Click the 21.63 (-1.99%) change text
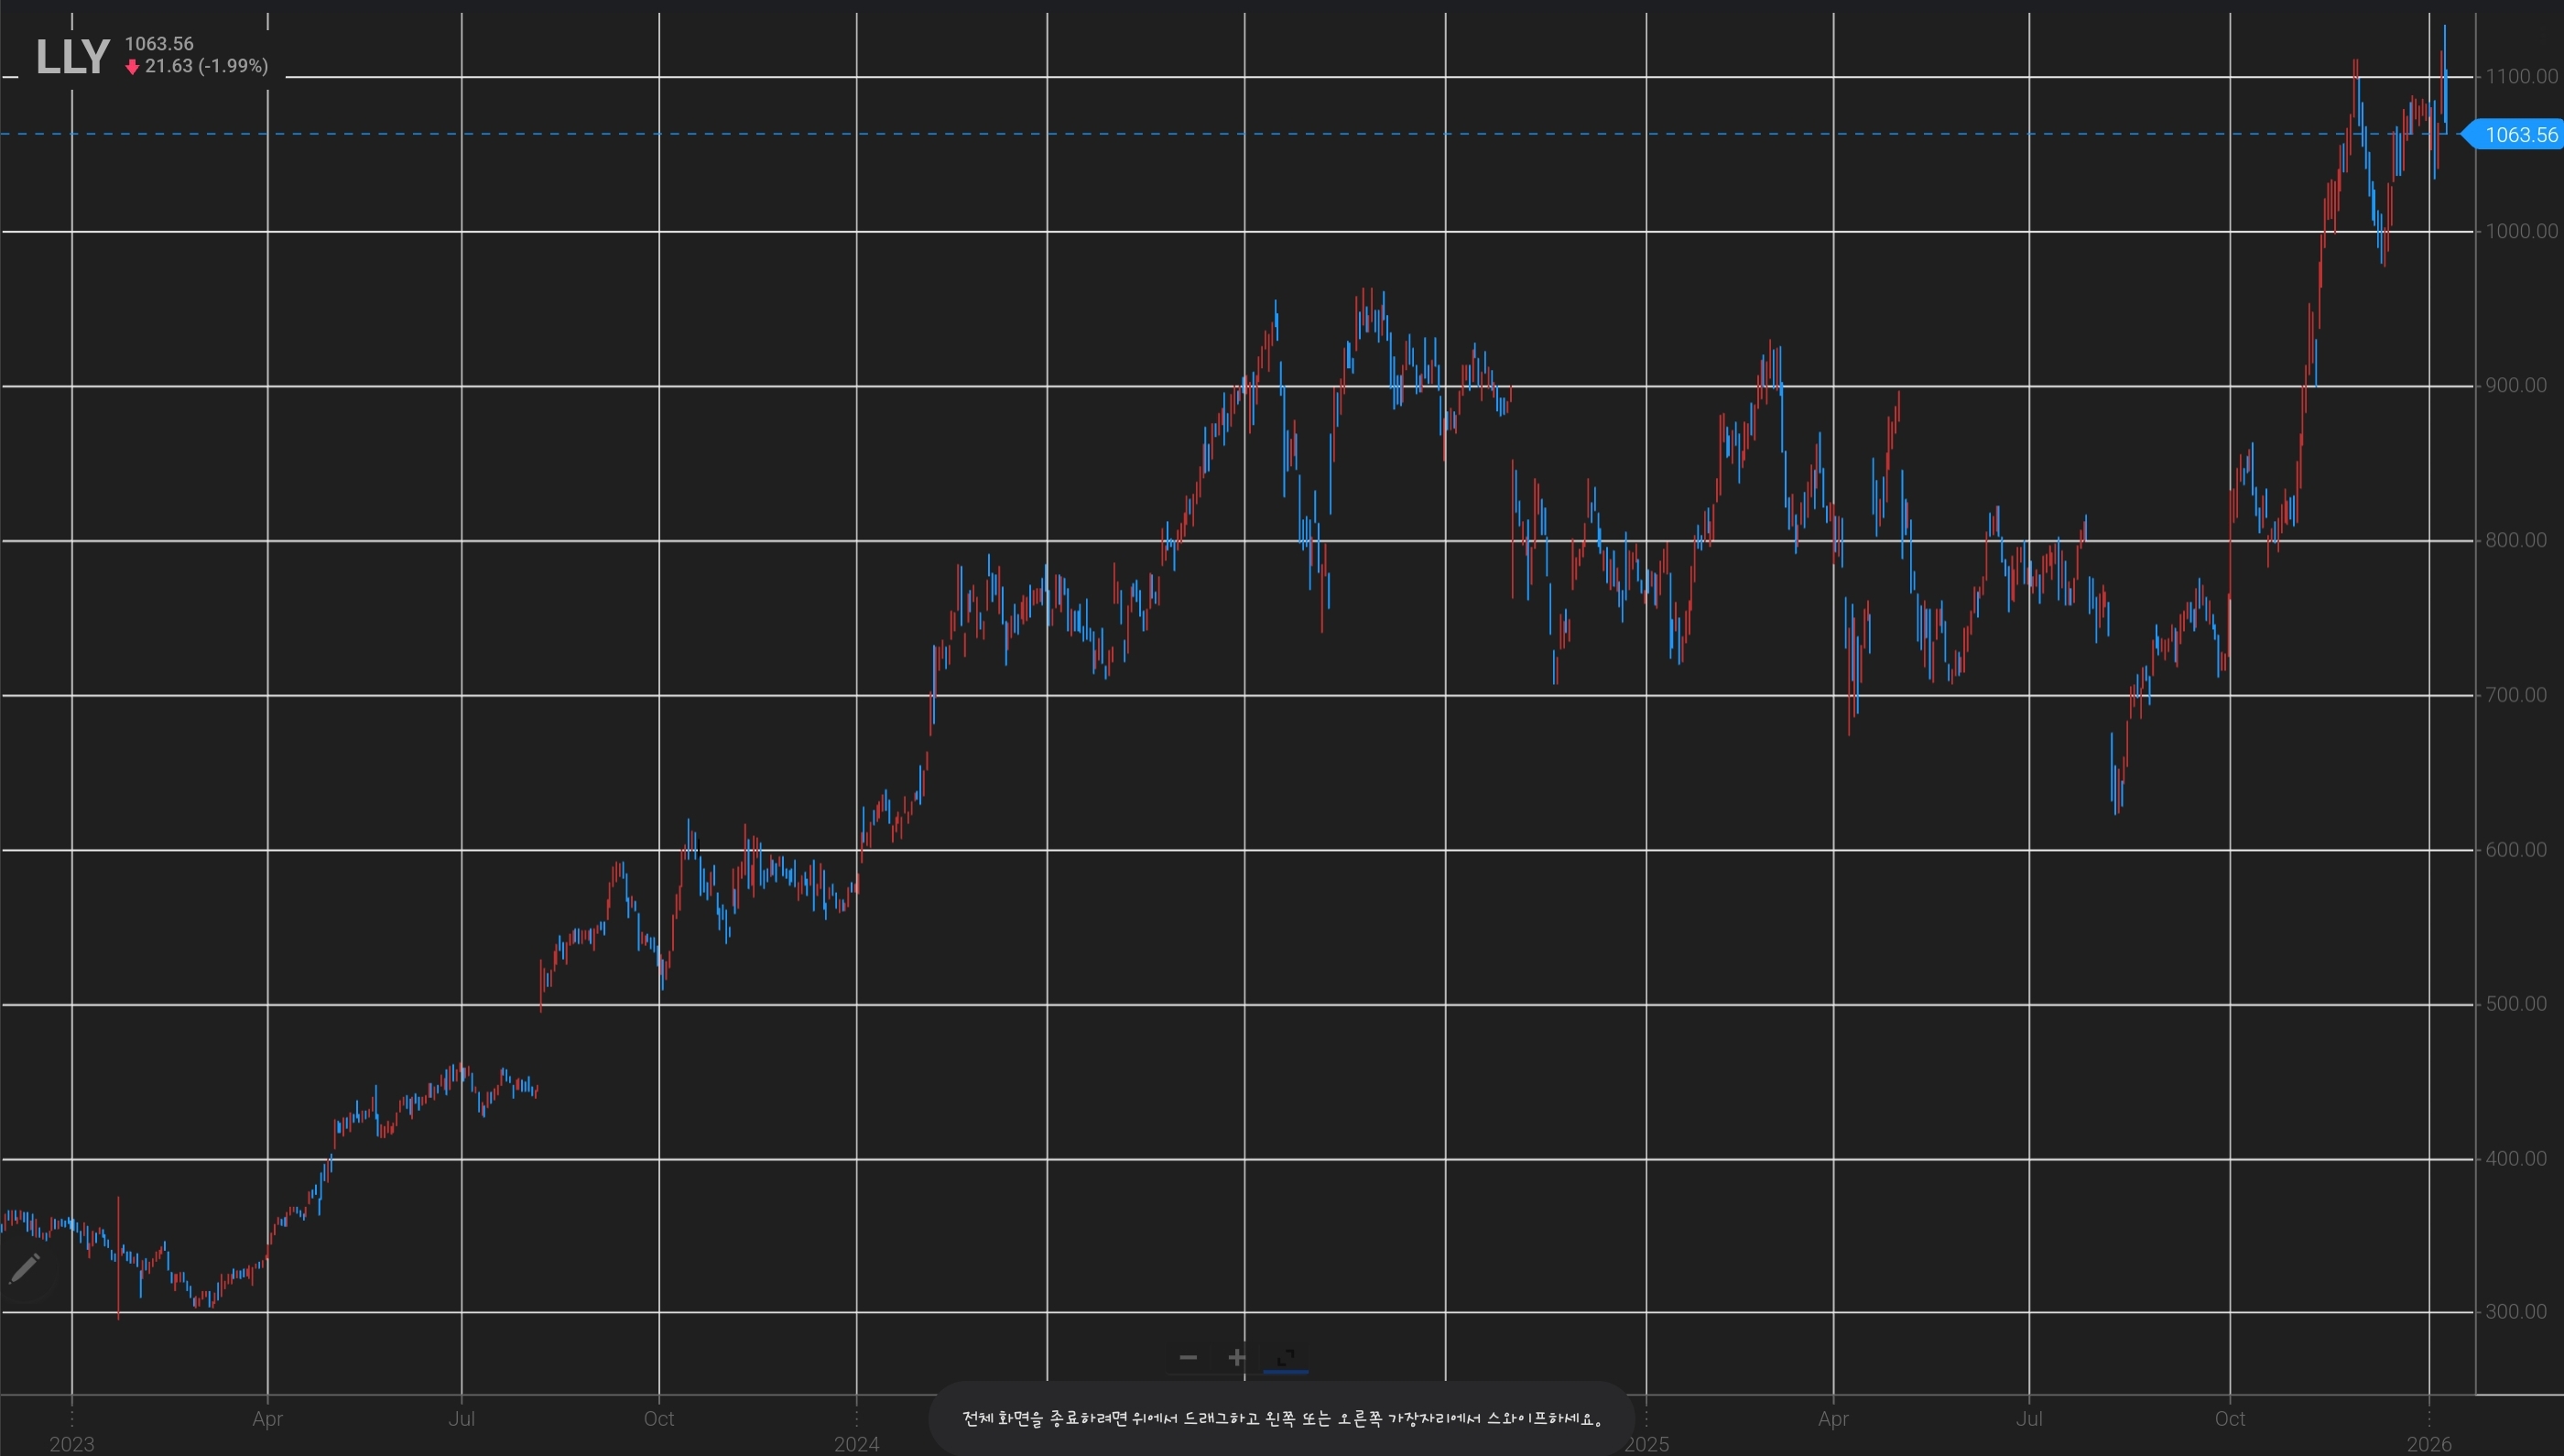 (206, 66)
